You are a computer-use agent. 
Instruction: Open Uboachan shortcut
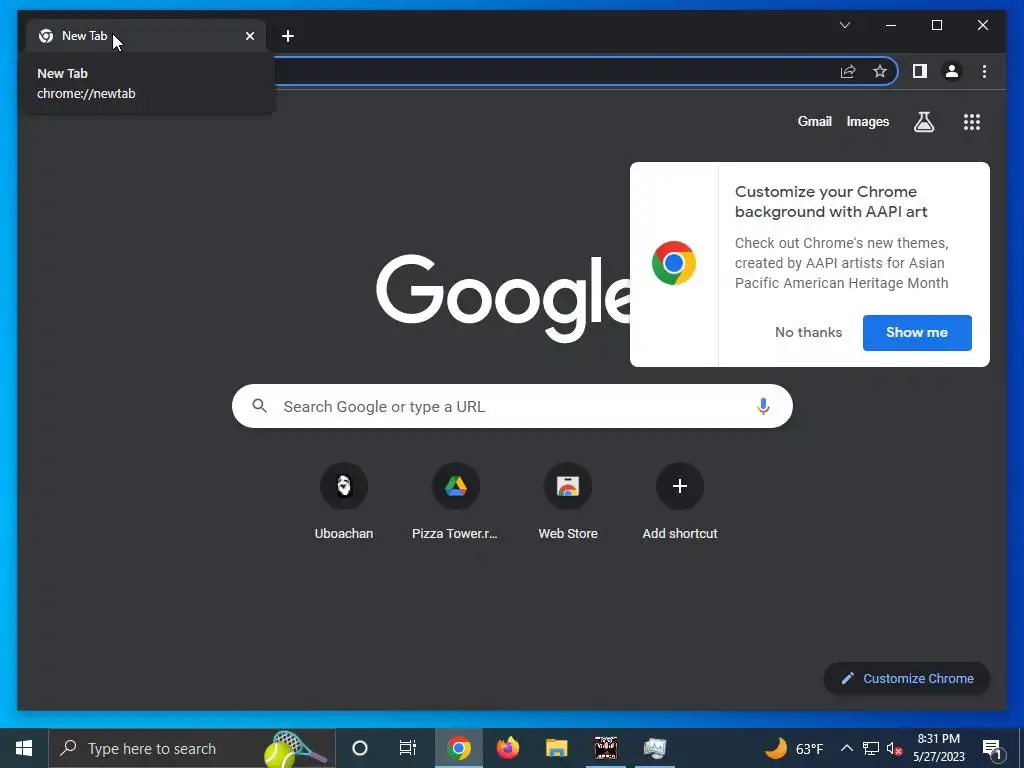click(344, 502)
